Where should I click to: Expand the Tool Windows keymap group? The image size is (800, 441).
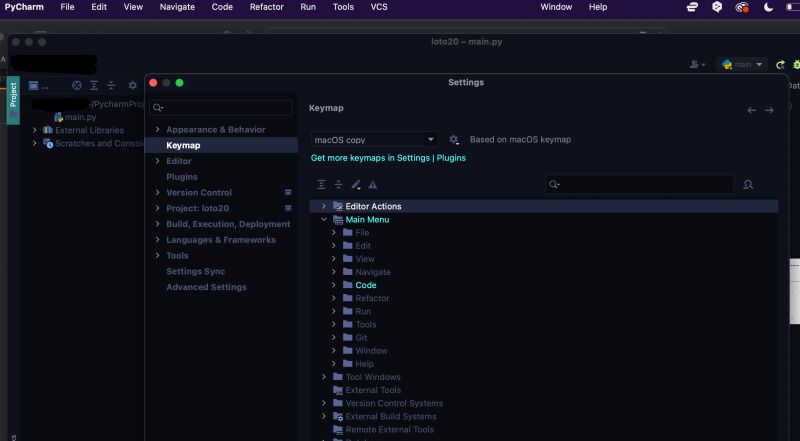(323, 377)
